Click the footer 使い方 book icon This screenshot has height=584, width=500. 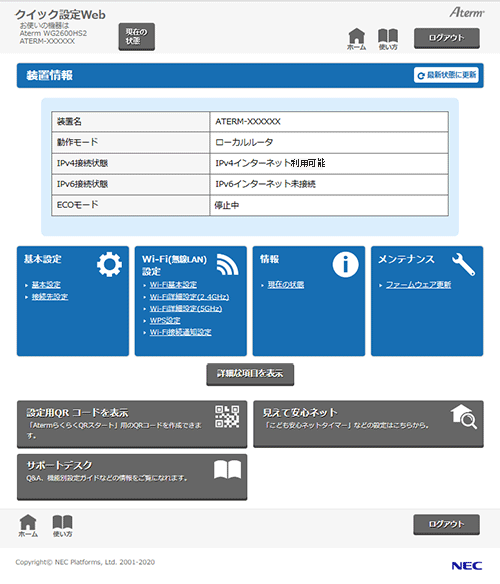[63, 526]
